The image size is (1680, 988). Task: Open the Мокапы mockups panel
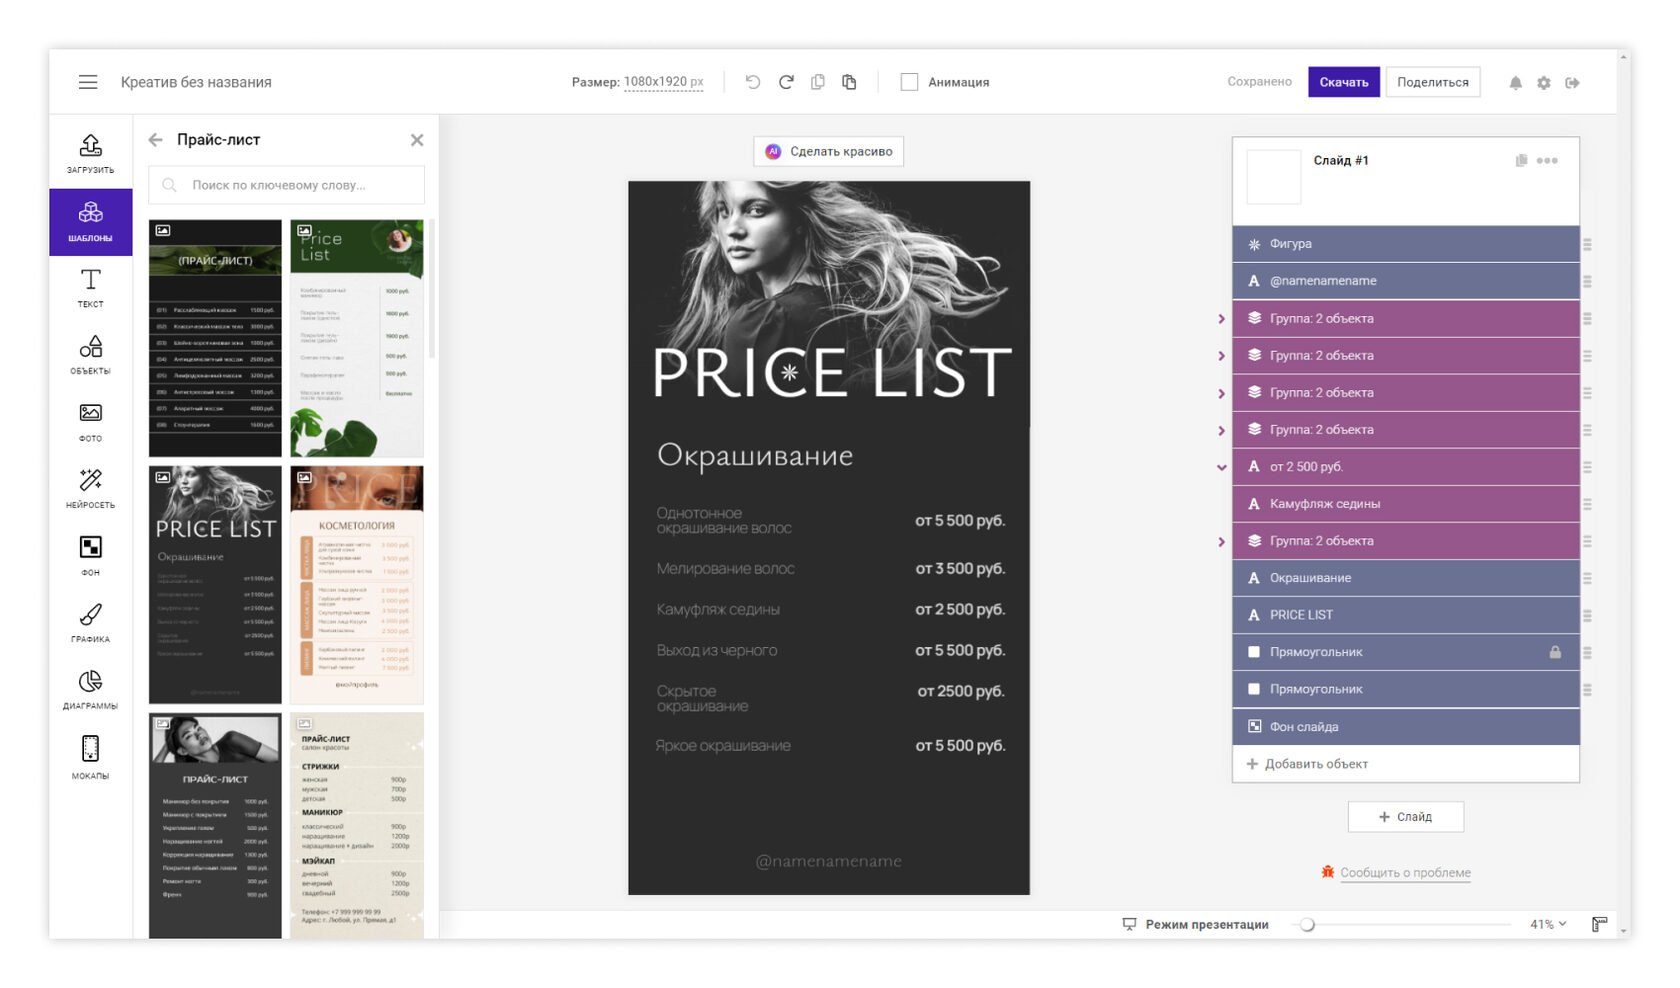(x=90, y=757)
